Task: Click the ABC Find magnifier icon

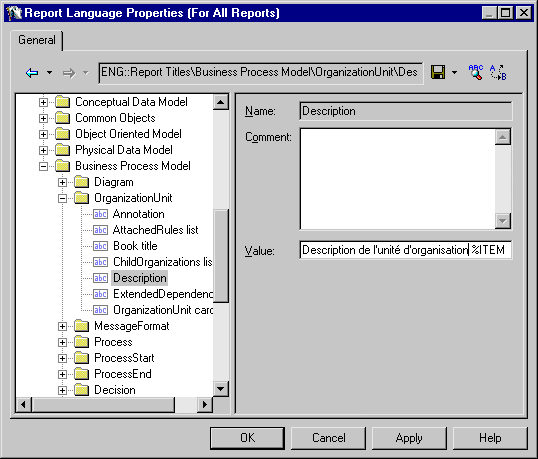Action: point(476,72)
